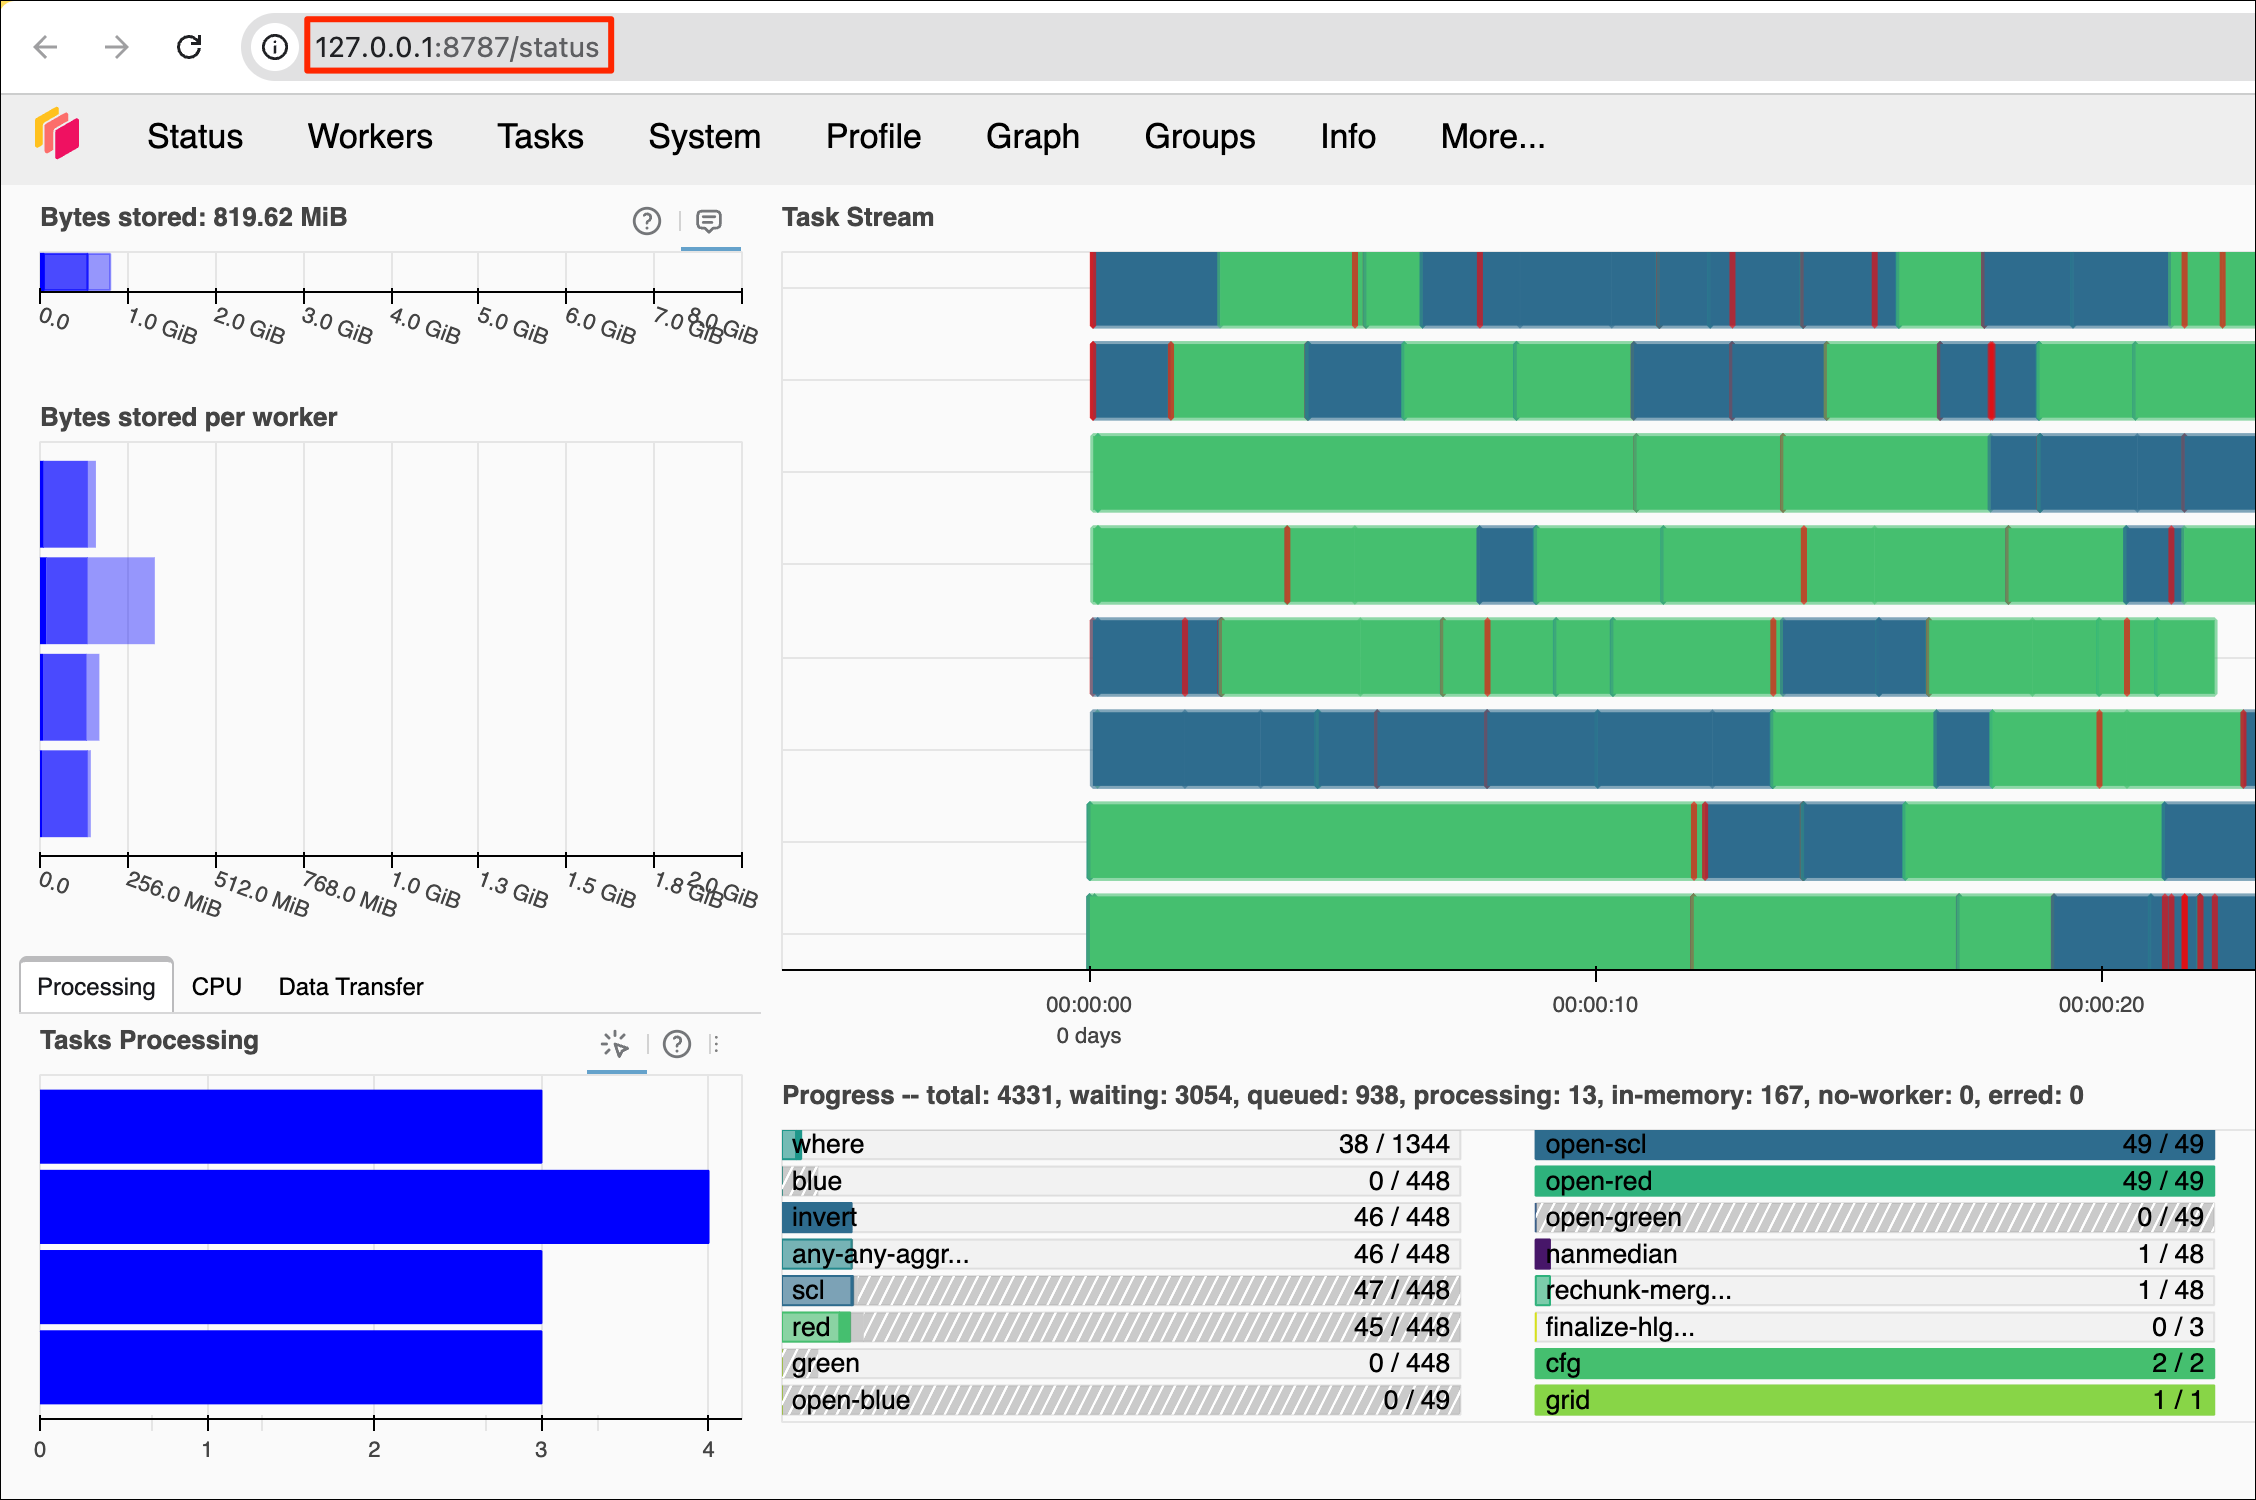
Task: Click the open-scl progress bar
Action: (1874, 1144)
